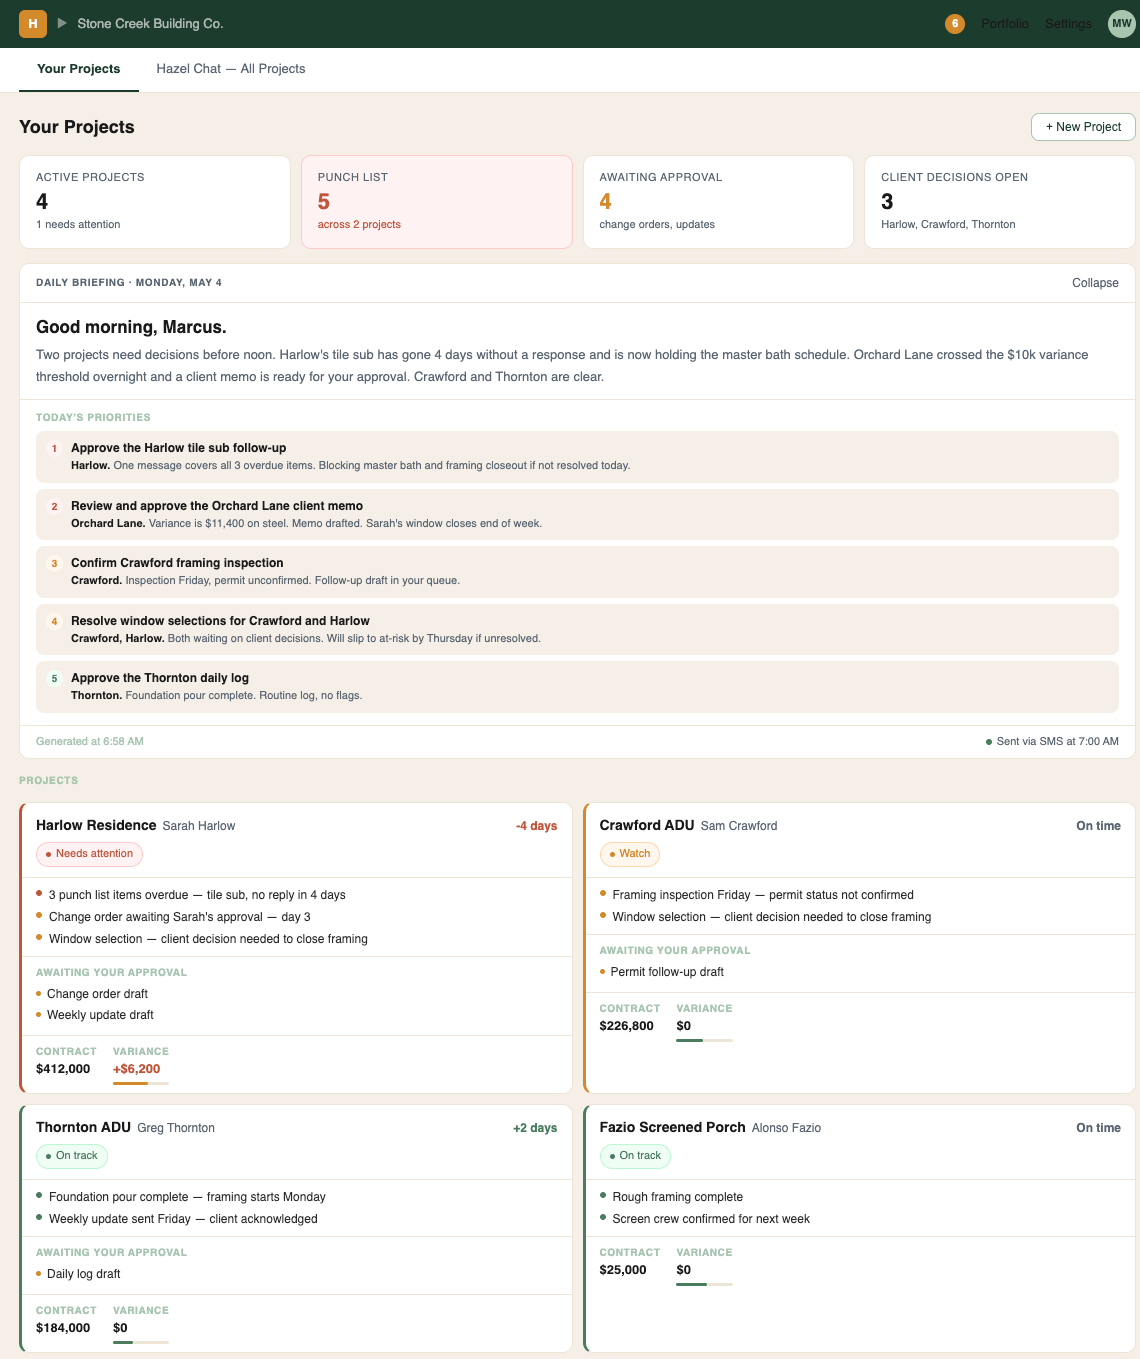
Task: Click the $25,000 contract amount
Action: (x=623, y=1270)
